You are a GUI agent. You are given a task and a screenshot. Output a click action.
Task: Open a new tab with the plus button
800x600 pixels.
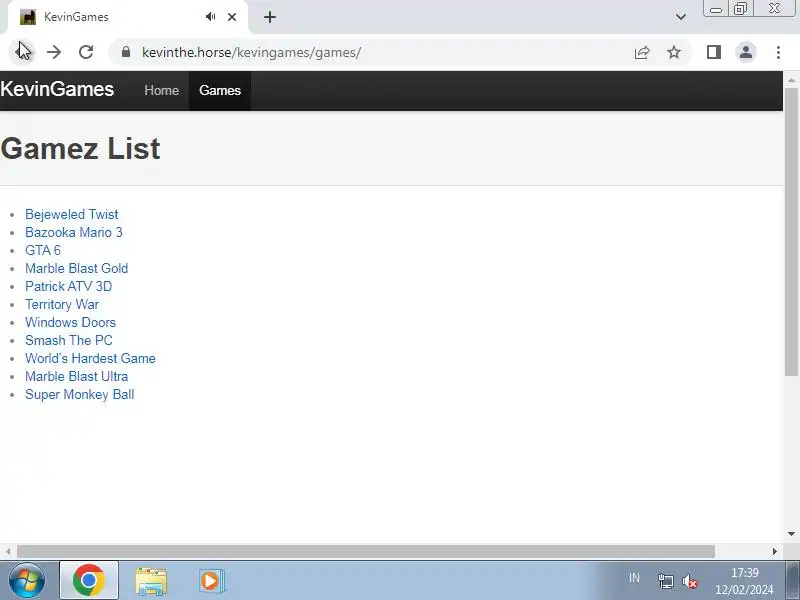point(270,17)
